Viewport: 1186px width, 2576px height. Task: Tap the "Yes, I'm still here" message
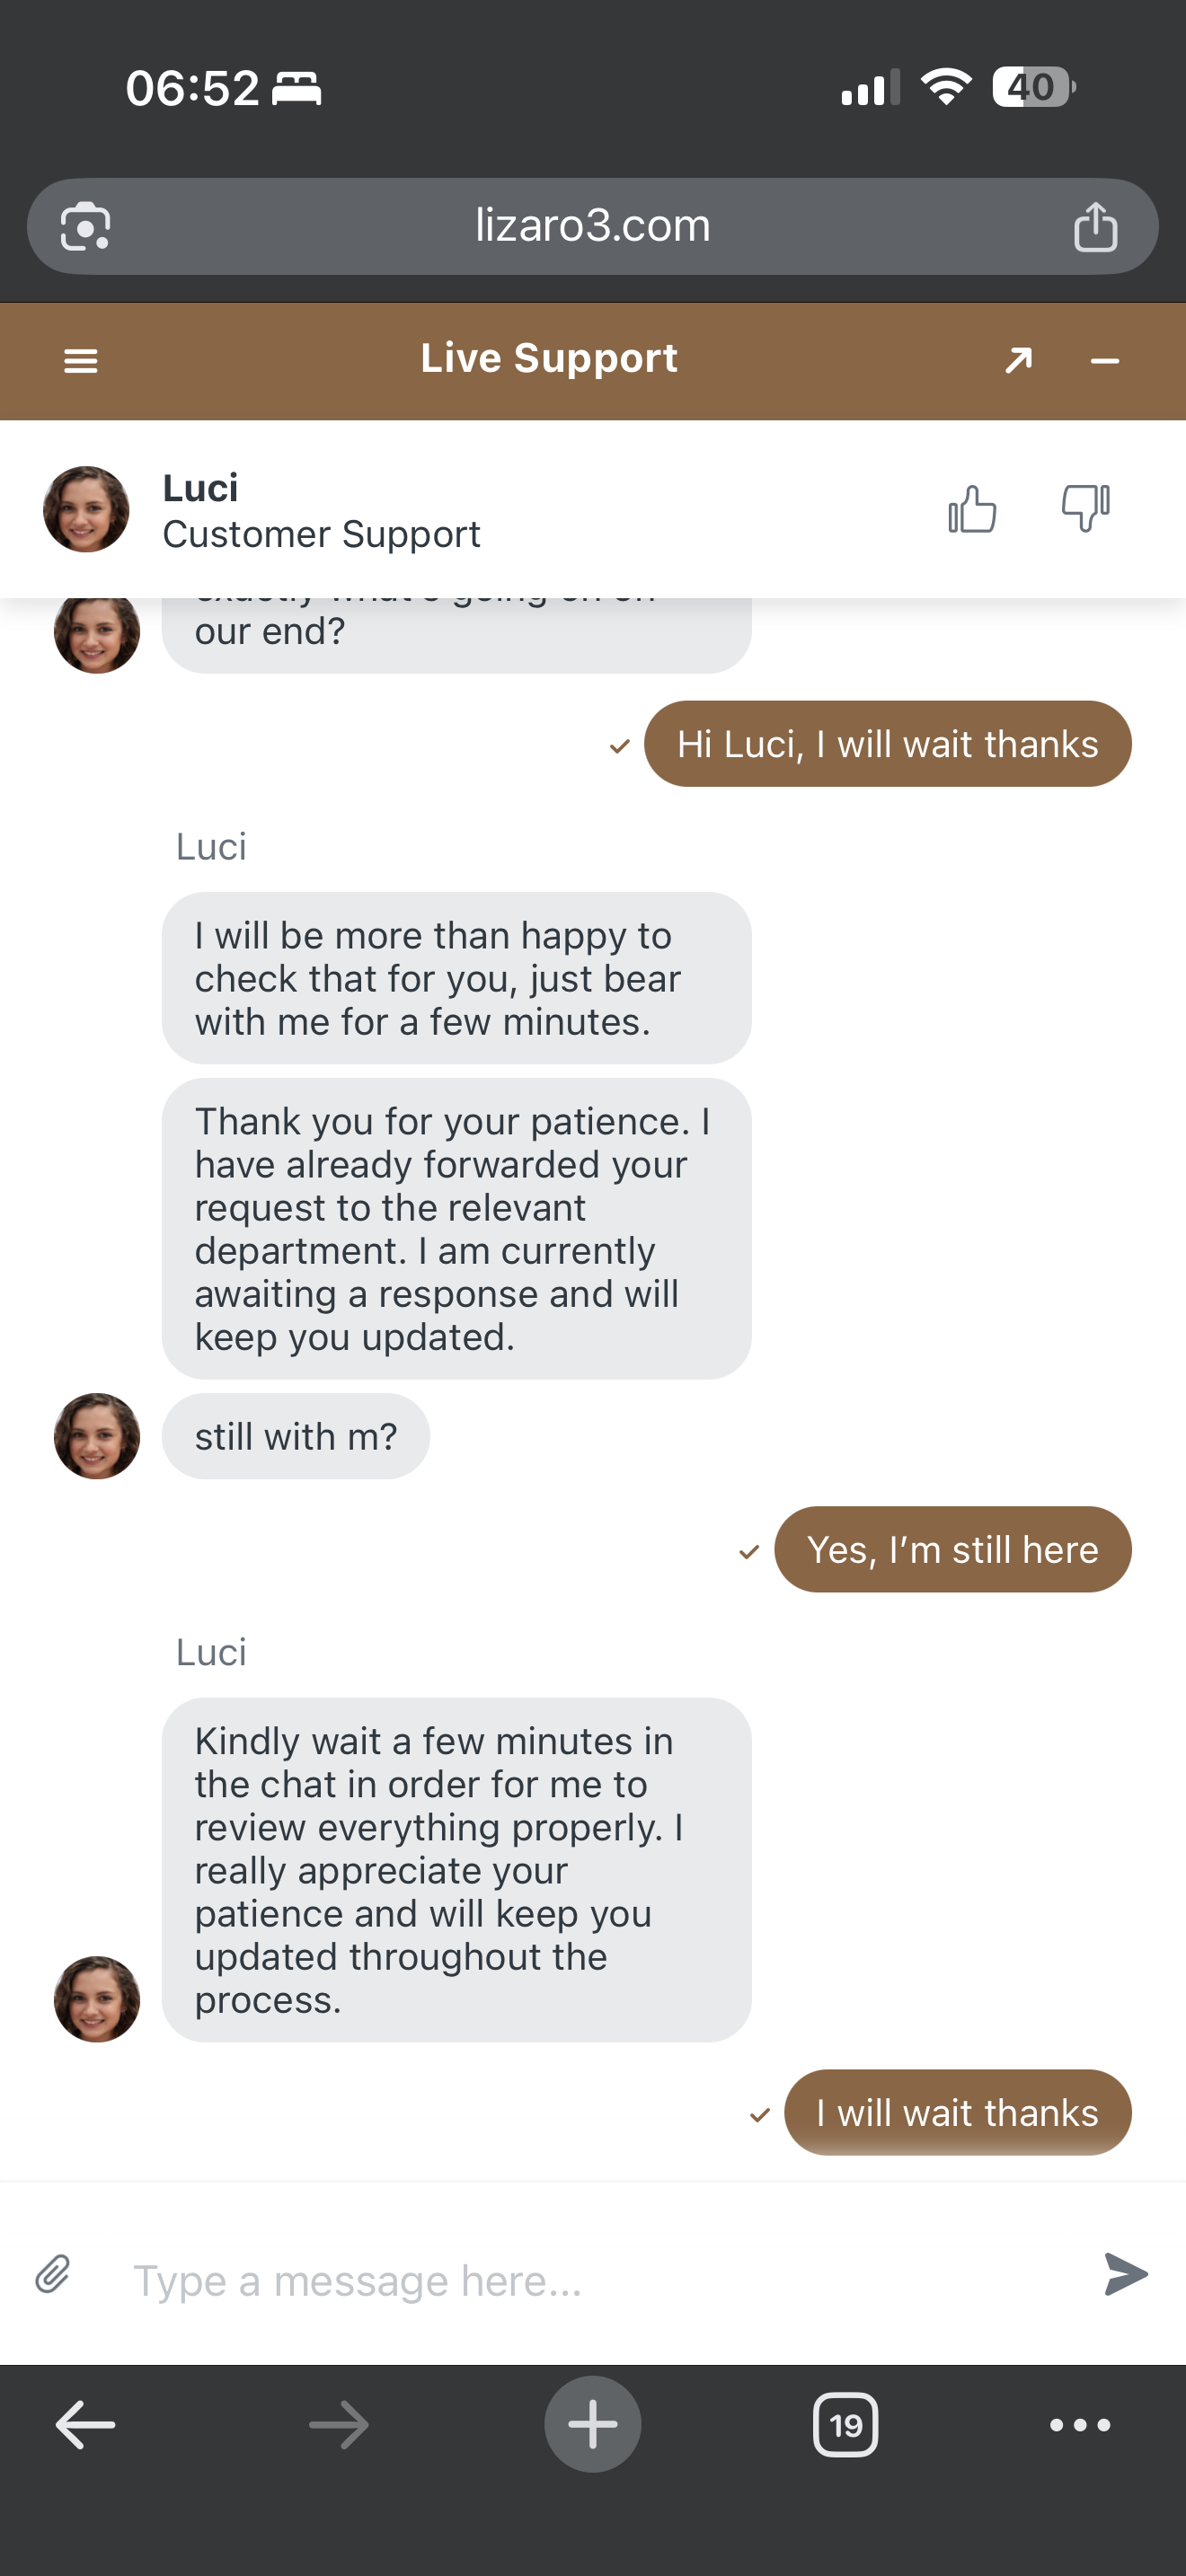[x=952, y=1549]
